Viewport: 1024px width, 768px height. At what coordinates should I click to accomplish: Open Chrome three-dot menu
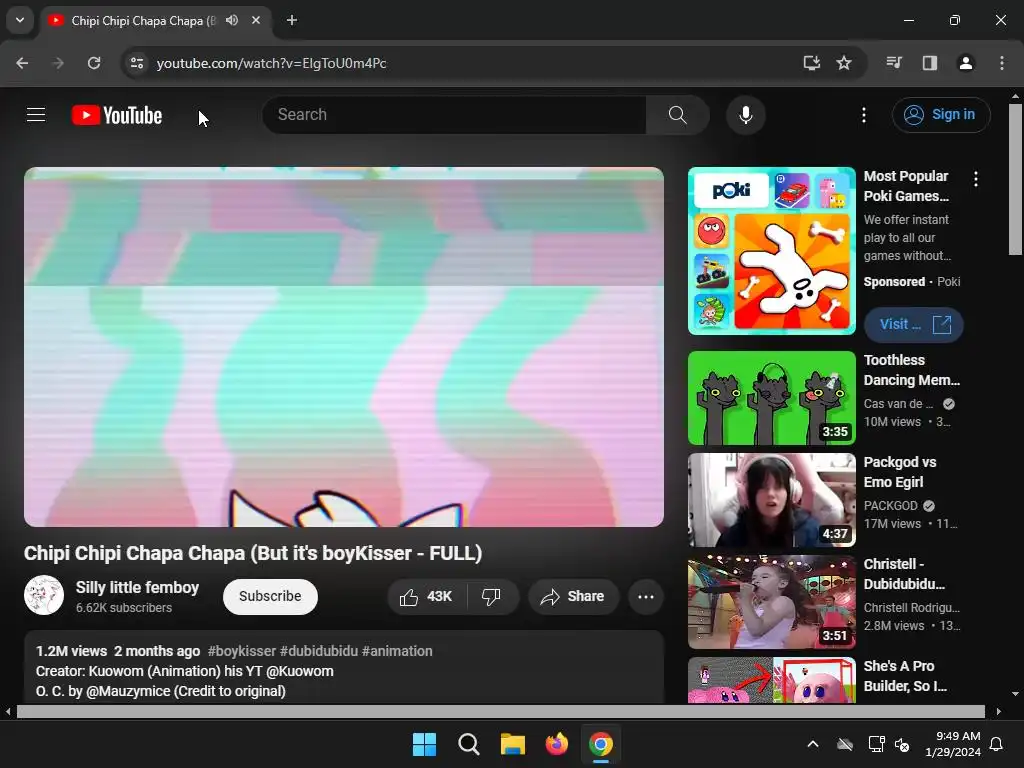coord(1002,63)
